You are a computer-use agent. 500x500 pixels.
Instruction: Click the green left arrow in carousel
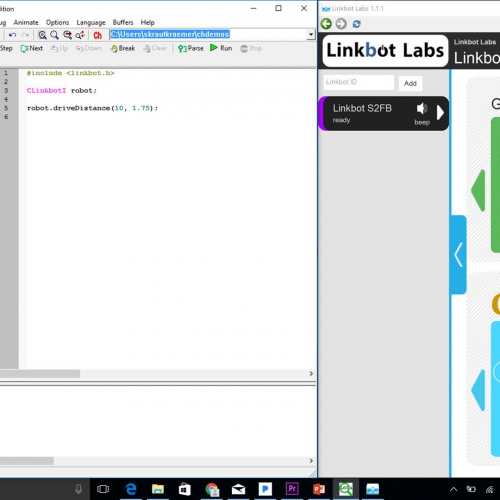tap(478, 190)
